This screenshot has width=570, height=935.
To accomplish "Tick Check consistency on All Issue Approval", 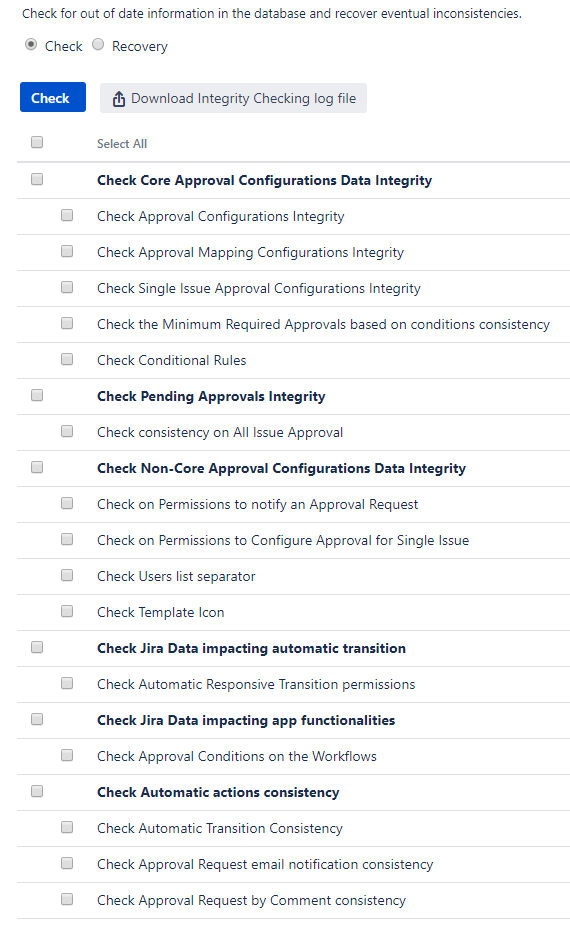I will 67,431.
